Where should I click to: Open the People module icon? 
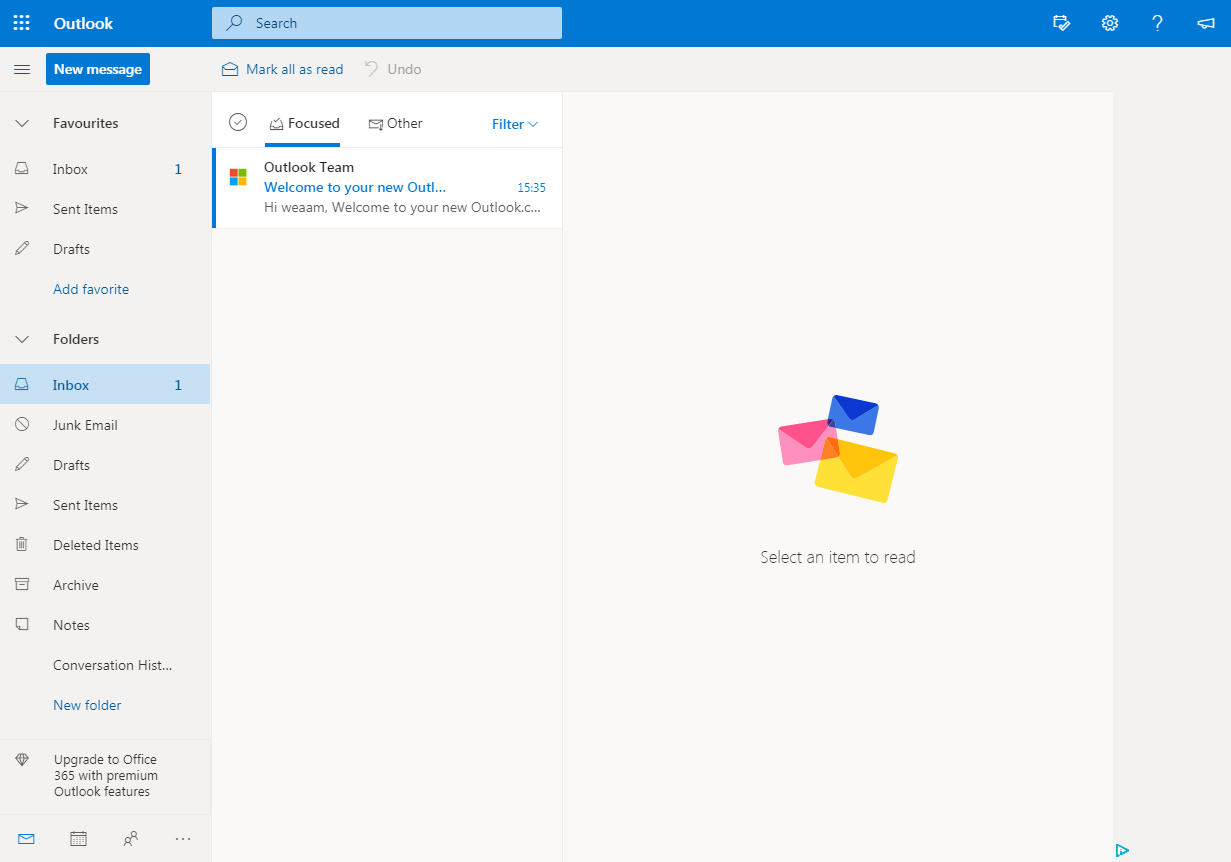(x=130, y=839)
